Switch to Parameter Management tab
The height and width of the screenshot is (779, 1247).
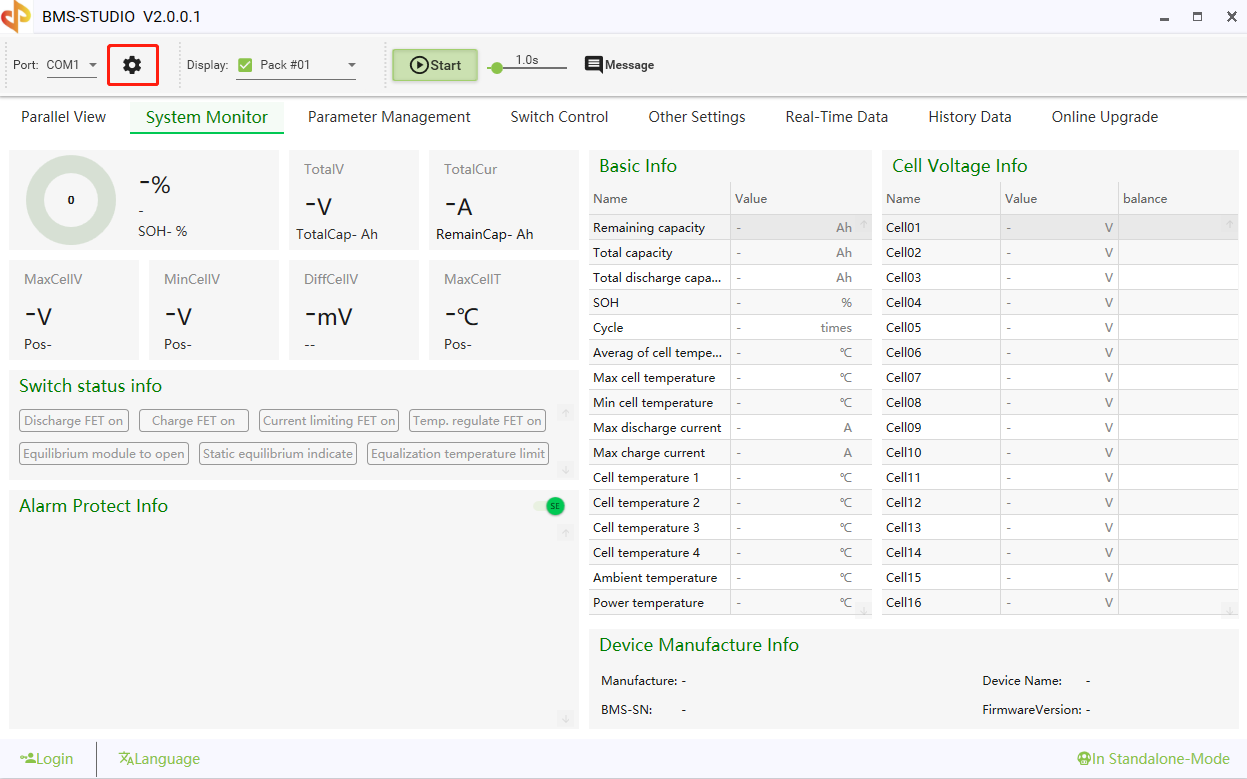tap(389, 117)
